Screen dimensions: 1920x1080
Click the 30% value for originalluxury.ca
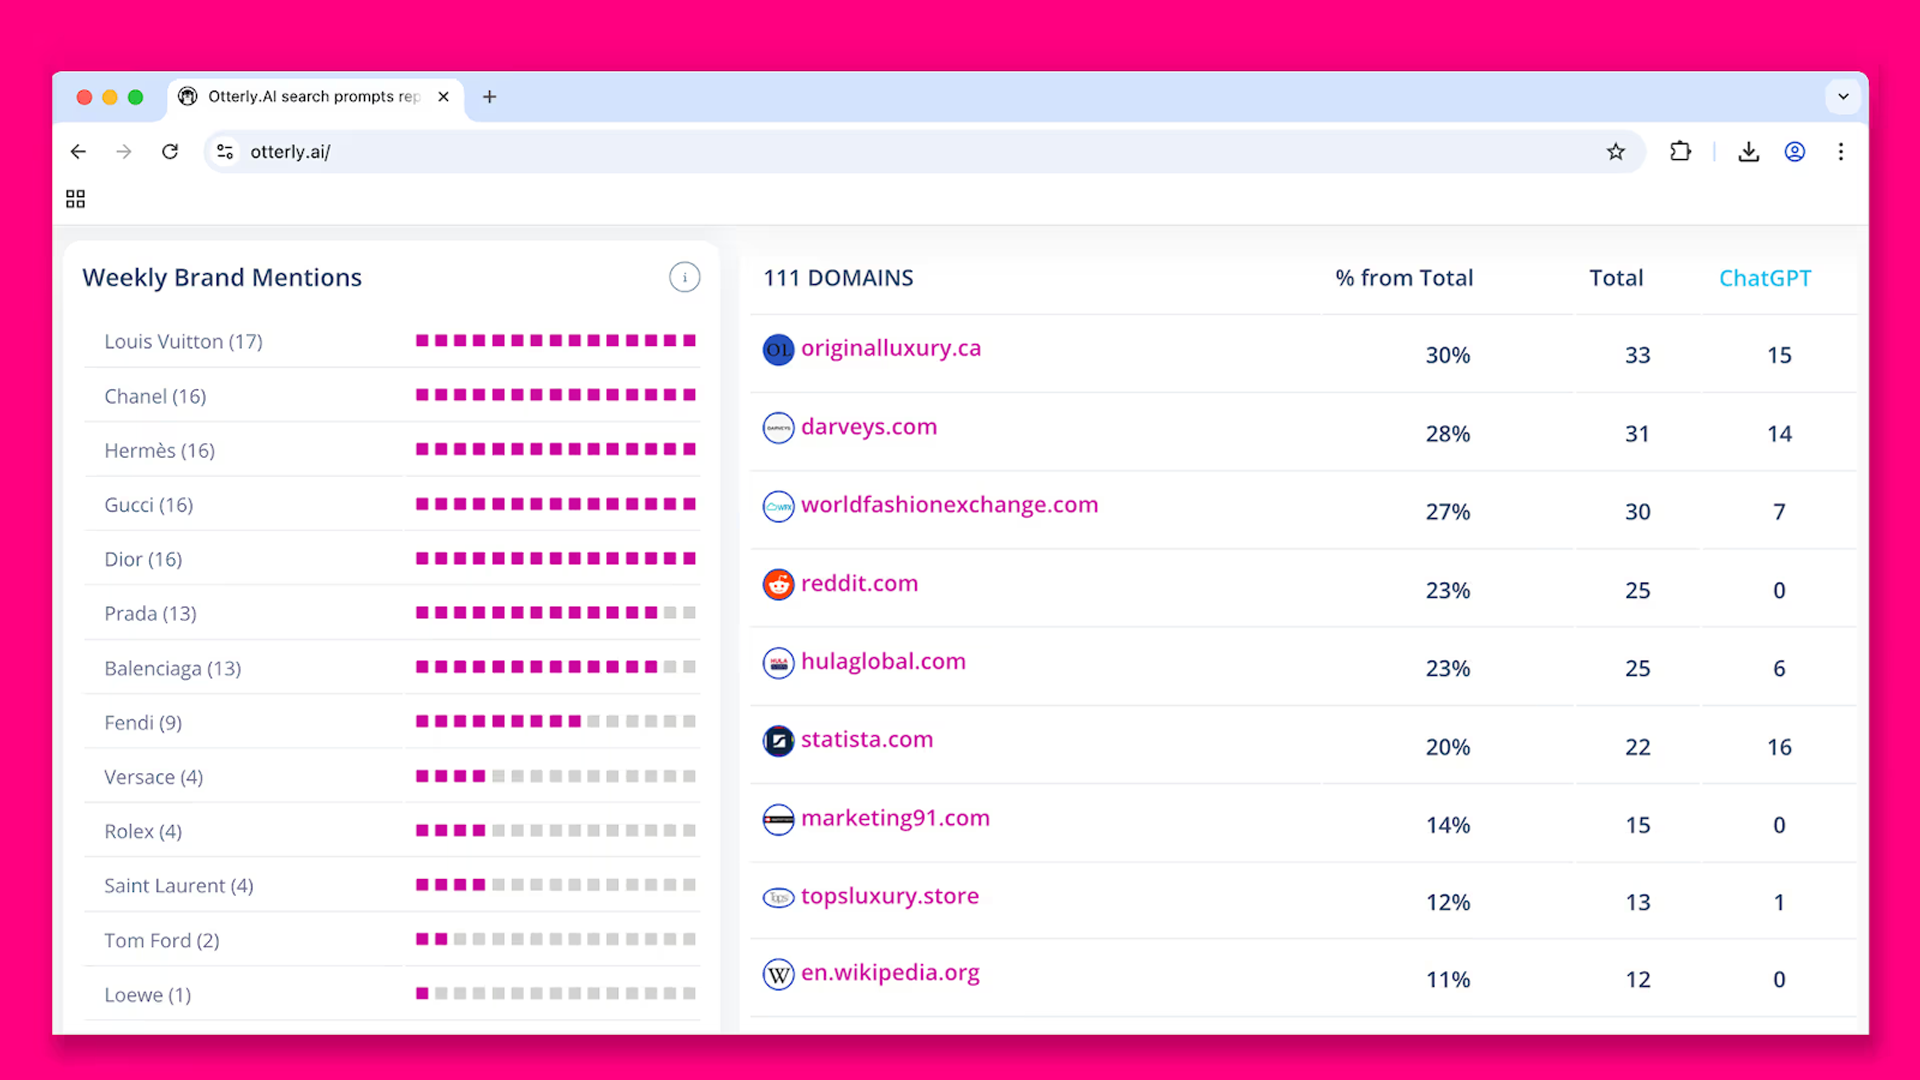point(1447,355)
